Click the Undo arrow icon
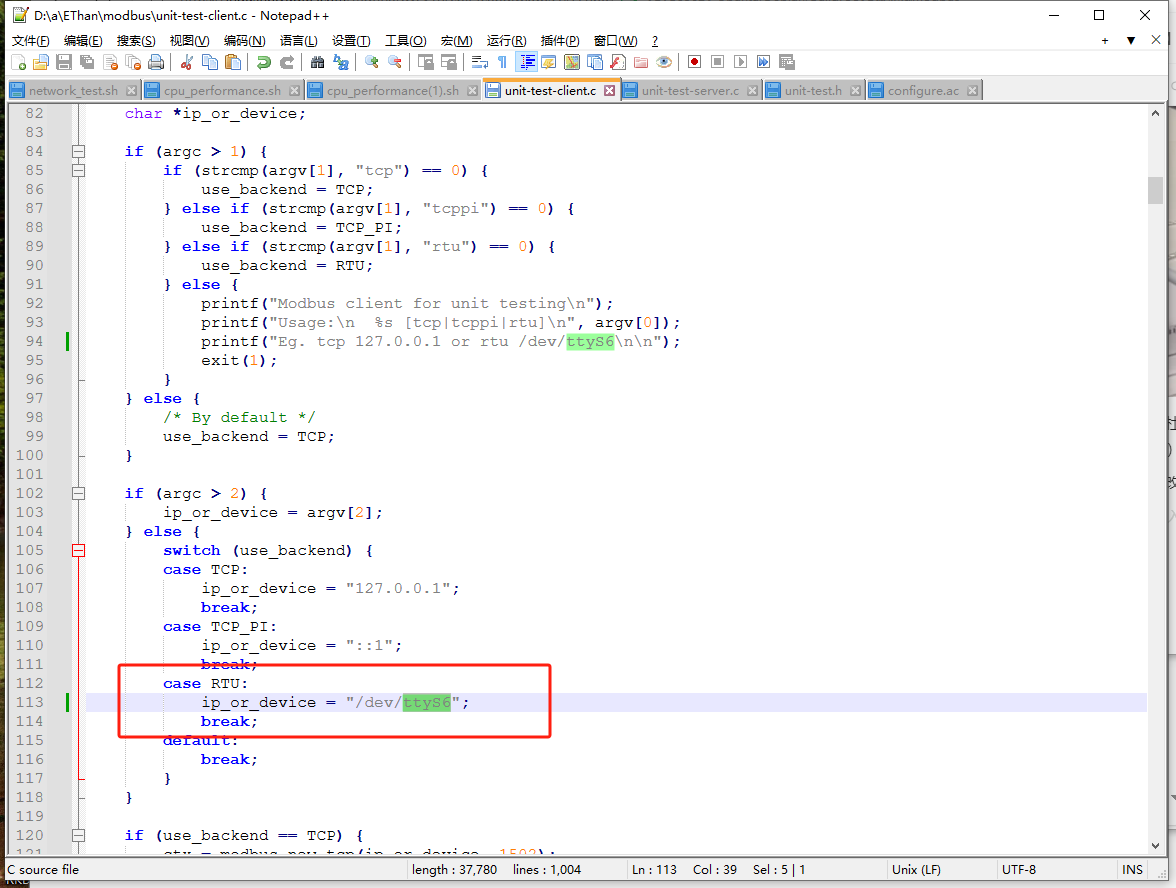This screenshot has width=1176, height=888. point(264,62)
